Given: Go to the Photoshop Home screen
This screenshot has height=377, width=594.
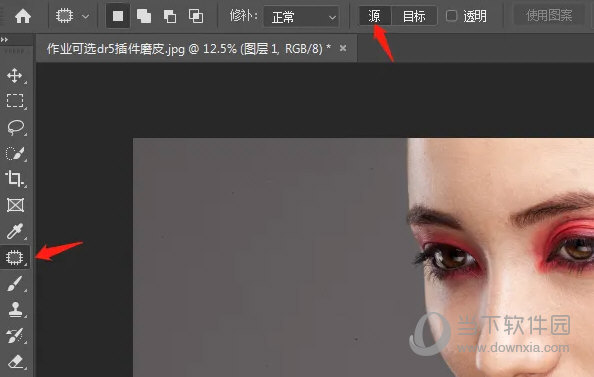Looking at the screenshot, I should (x=23, y=16).
